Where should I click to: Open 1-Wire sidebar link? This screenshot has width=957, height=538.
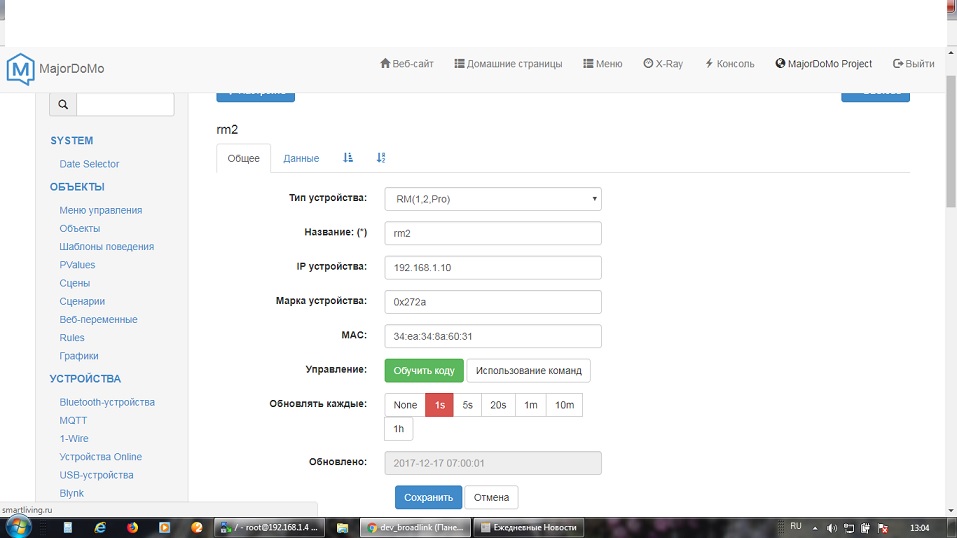pos(74,438)
